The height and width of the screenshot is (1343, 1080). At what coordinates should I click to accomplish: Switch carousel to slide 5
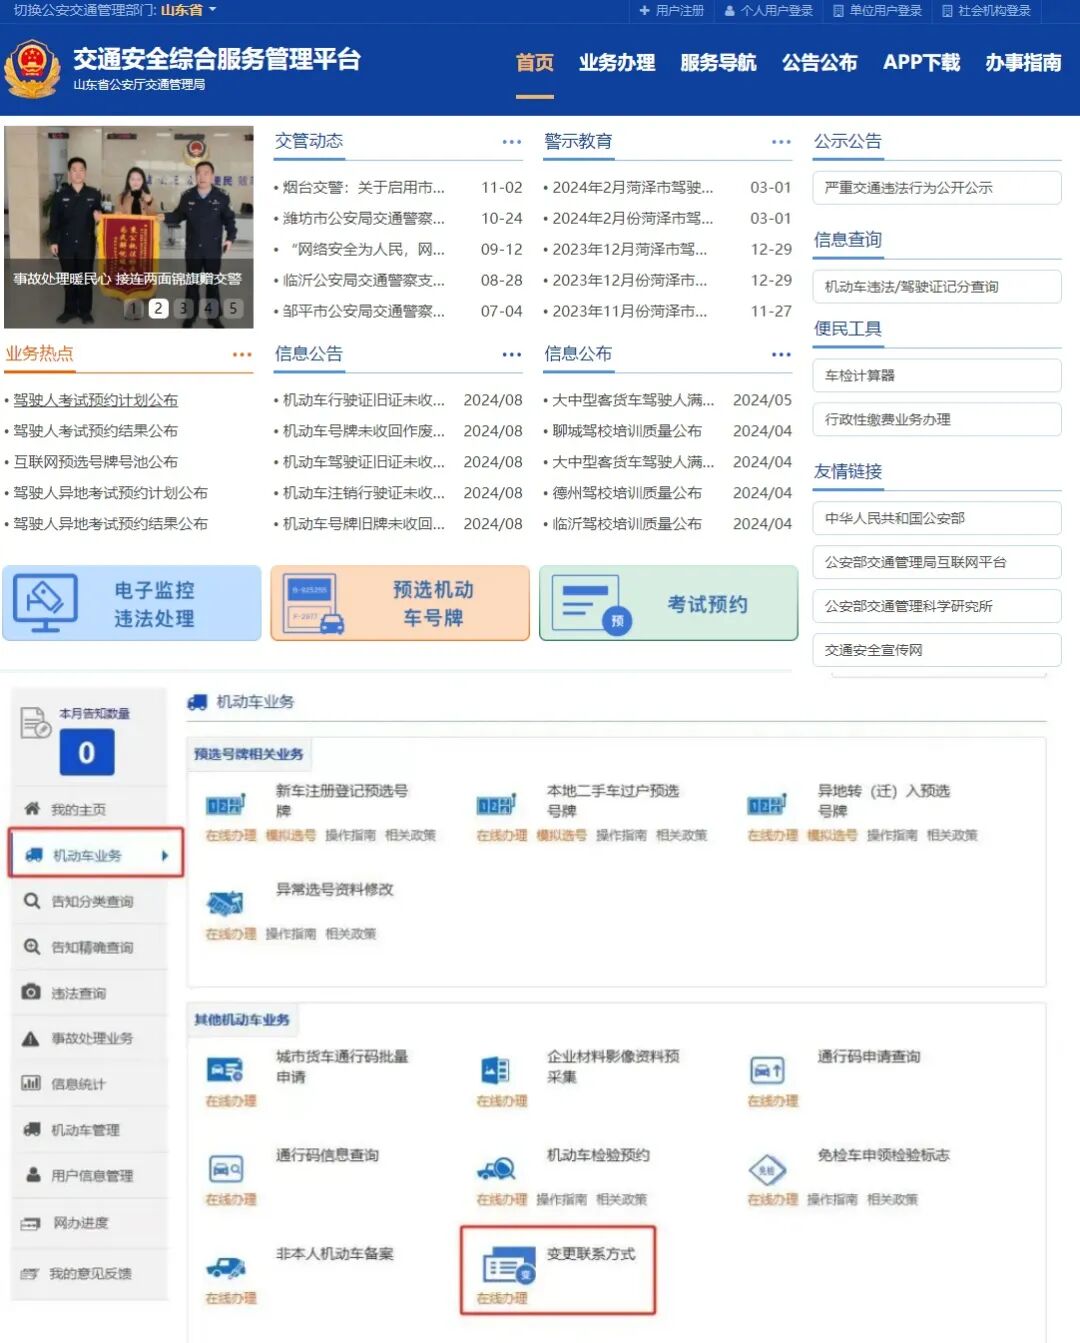(x=233, y=308)
